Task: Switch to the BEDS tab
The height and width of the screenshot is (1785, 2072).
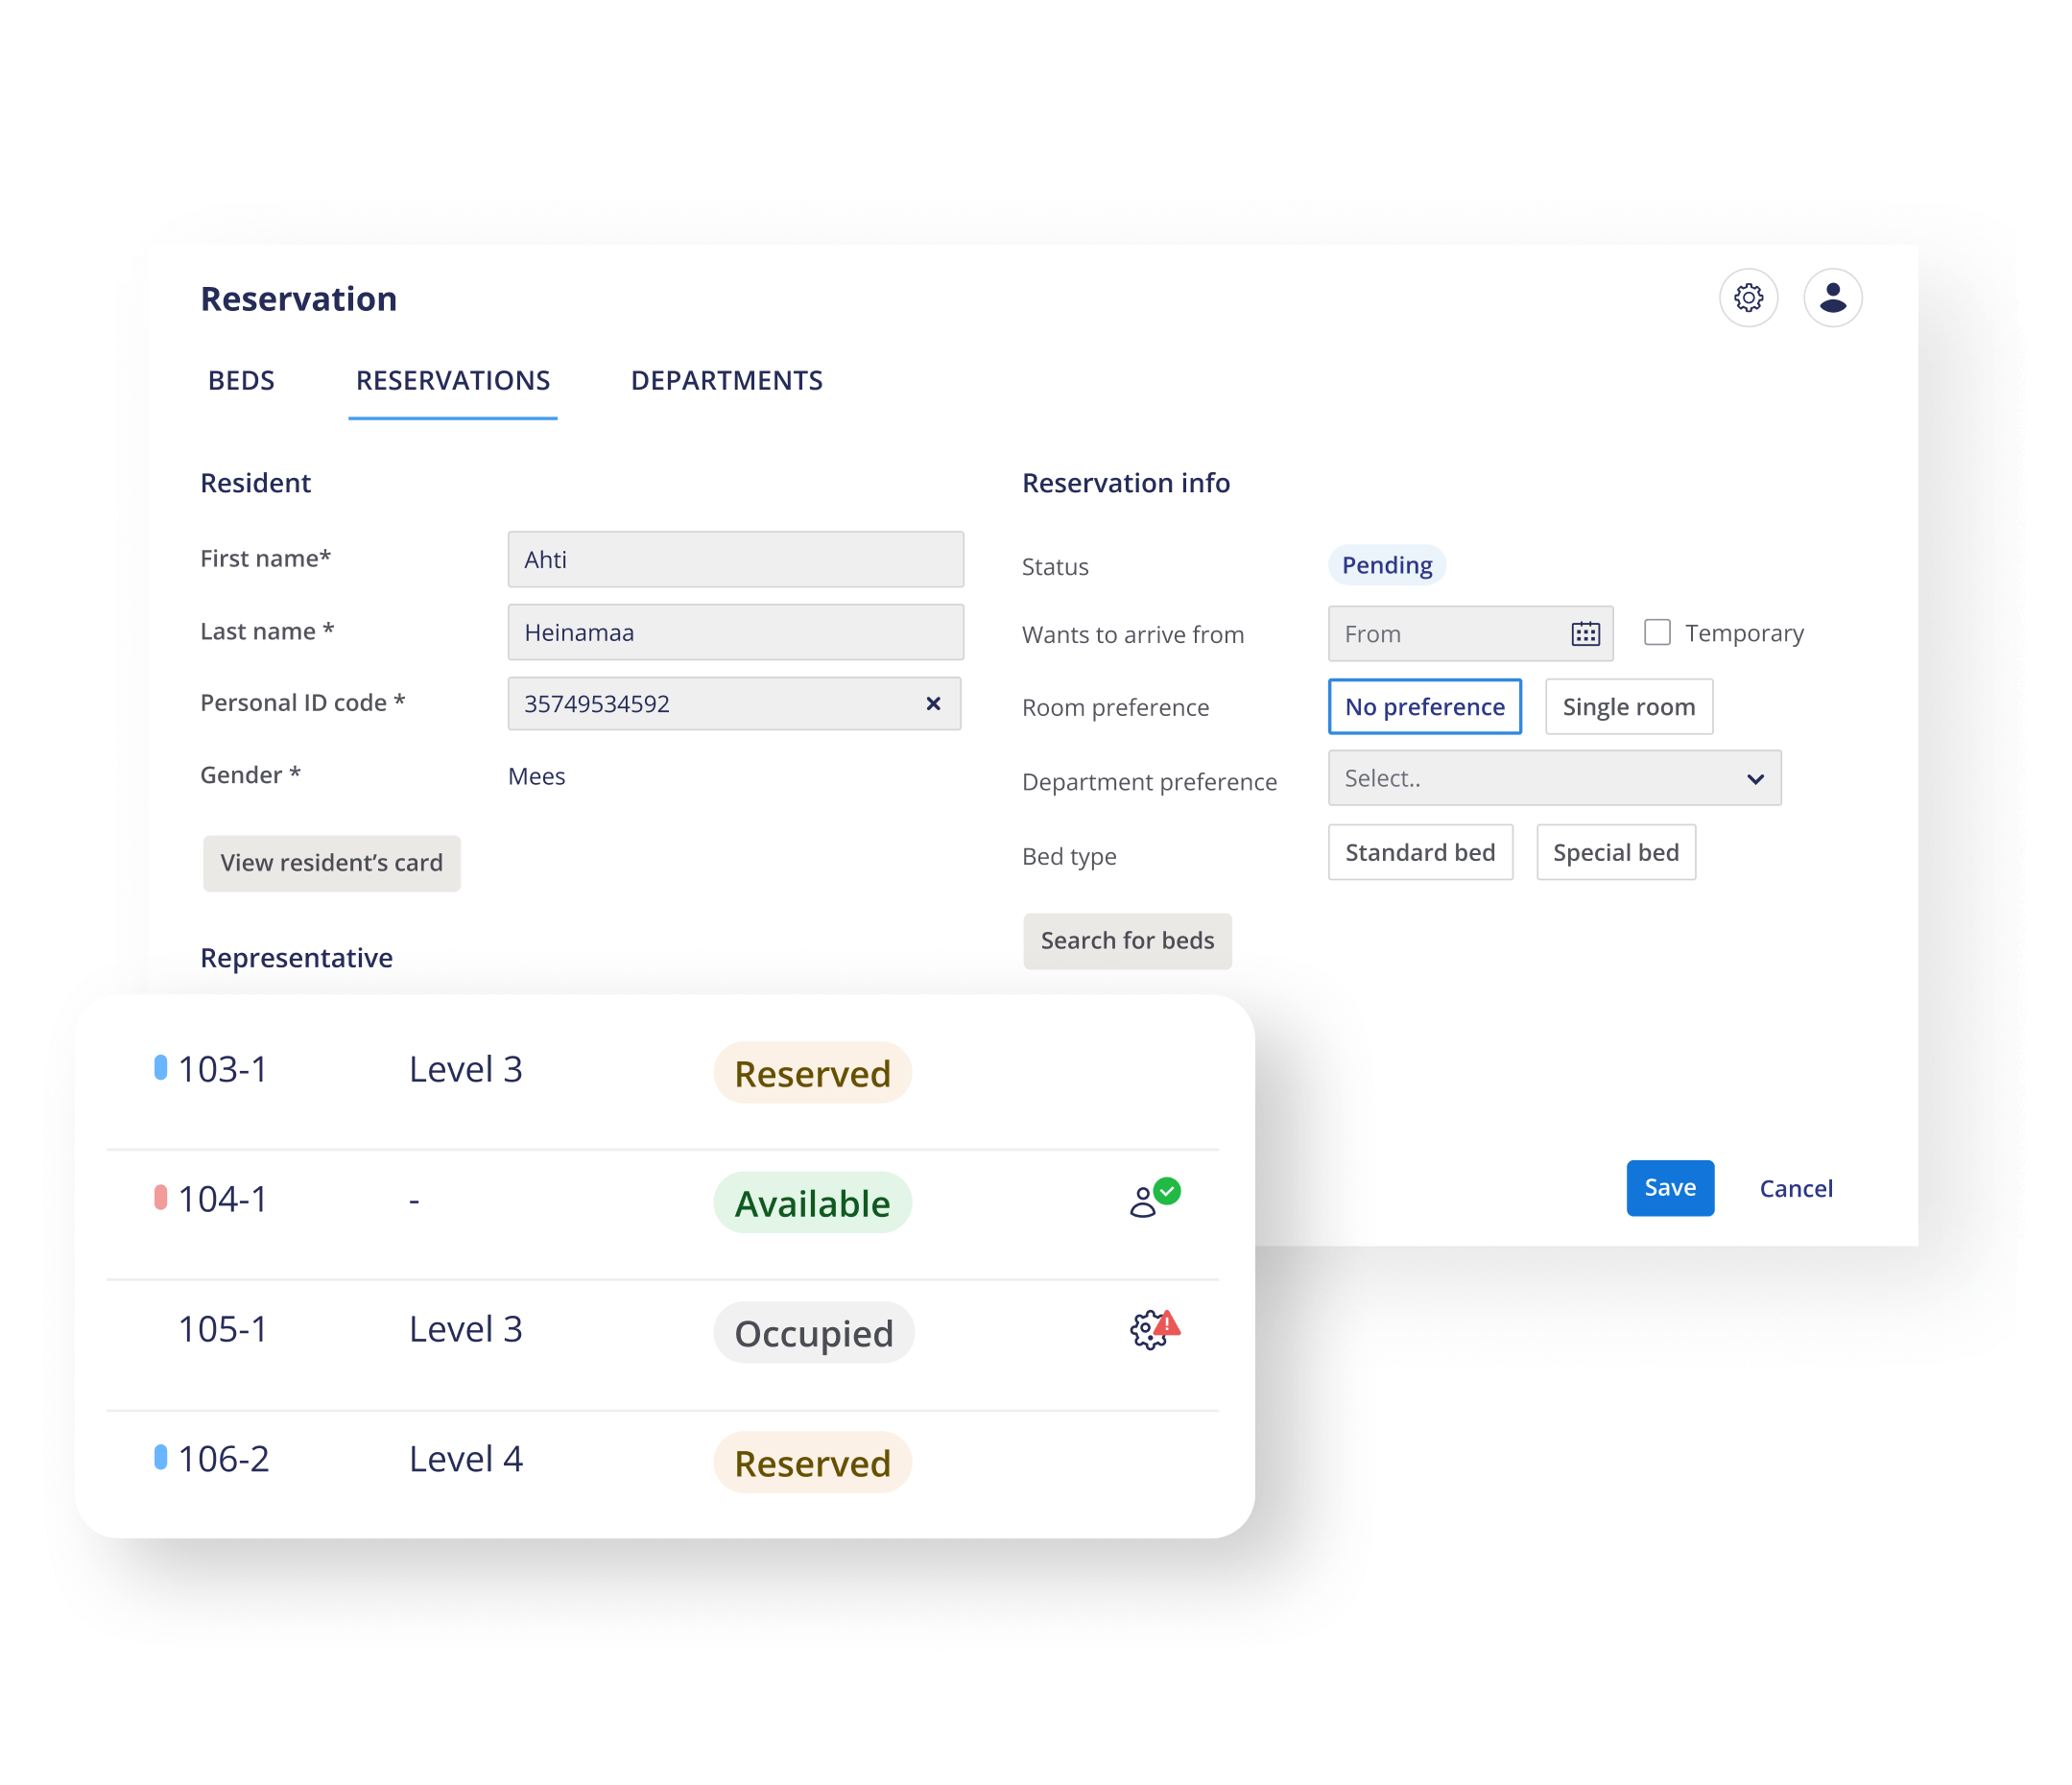Action: click(x=241, y=381)
